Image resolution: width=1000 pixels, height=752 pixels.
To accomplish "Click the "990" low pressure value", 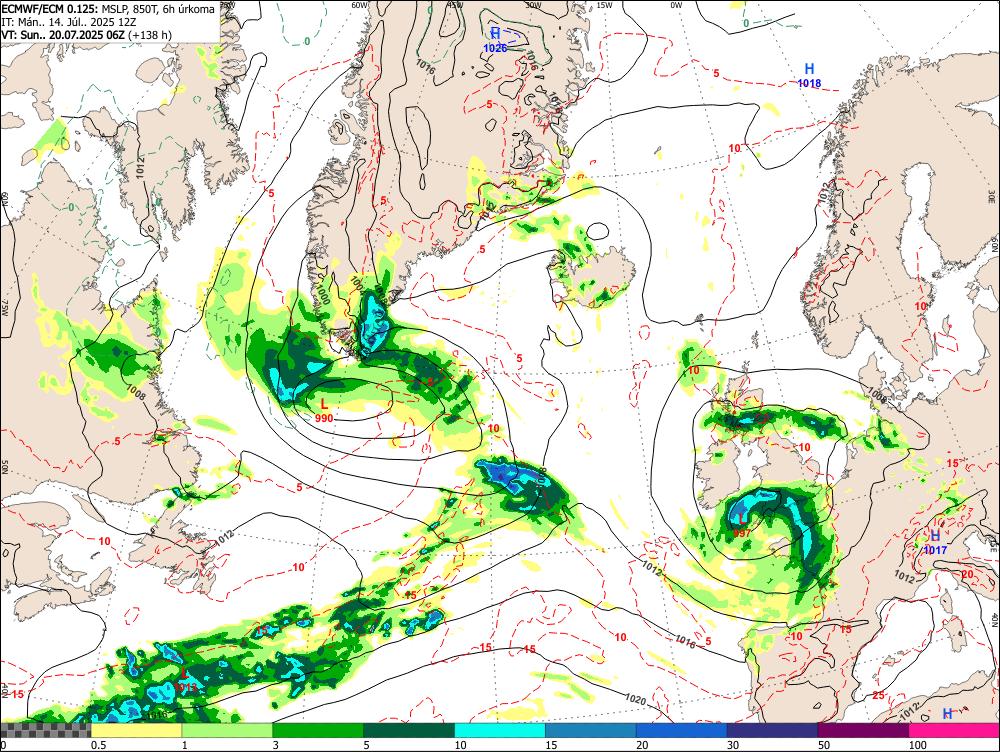I will tap(324, 418).
